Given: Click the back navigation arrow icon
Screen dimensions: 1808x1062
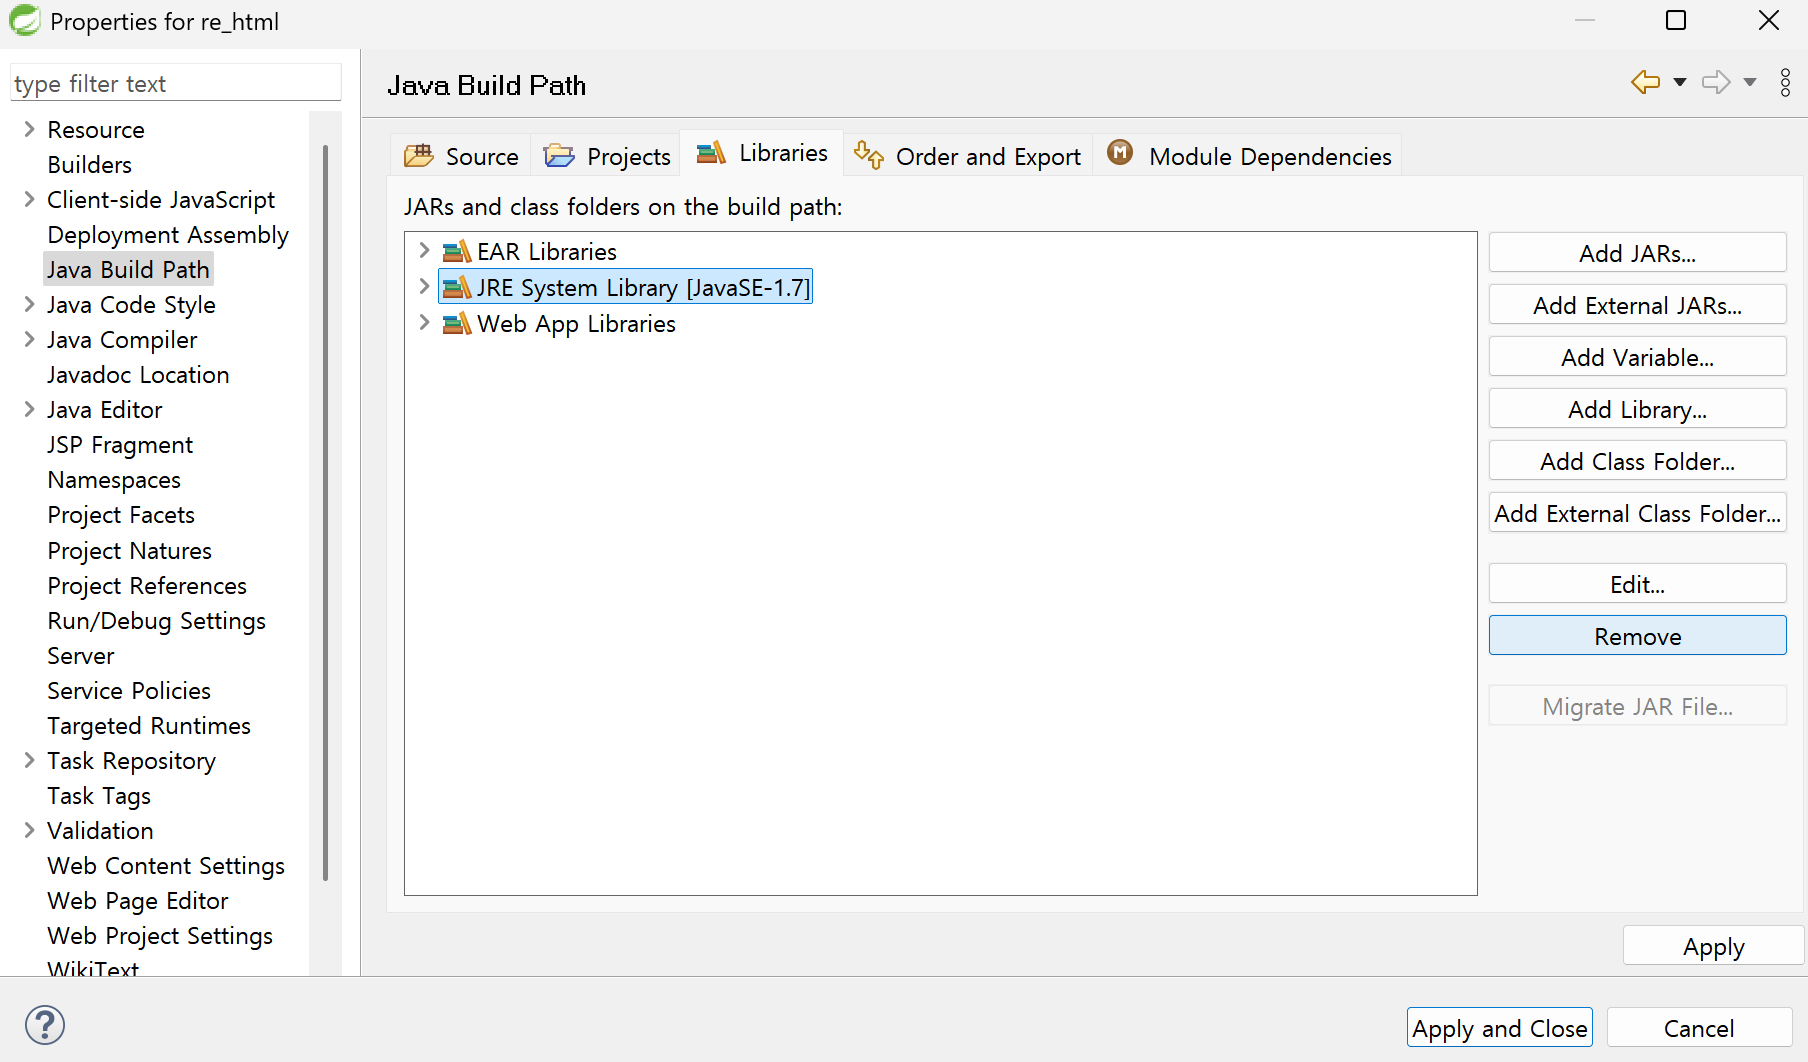Looking at the screenshot, I should click(1645, 82).
